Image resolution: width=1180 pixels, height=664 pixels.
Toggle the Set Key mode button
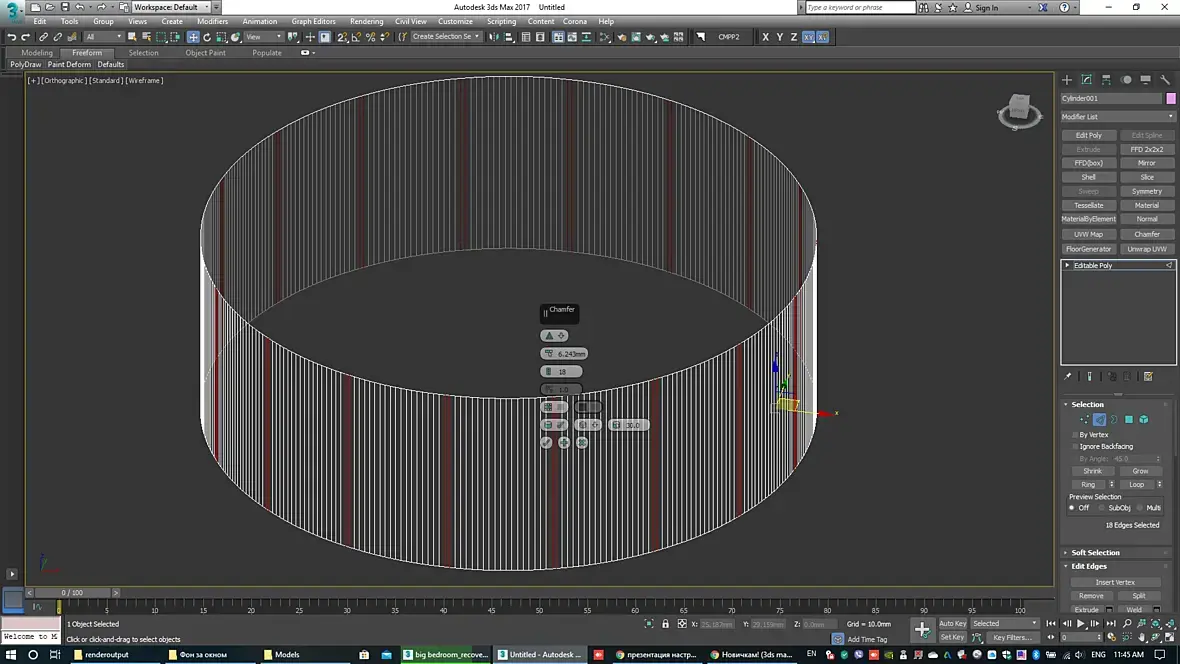pyautogui.click(x=952, y=637)
